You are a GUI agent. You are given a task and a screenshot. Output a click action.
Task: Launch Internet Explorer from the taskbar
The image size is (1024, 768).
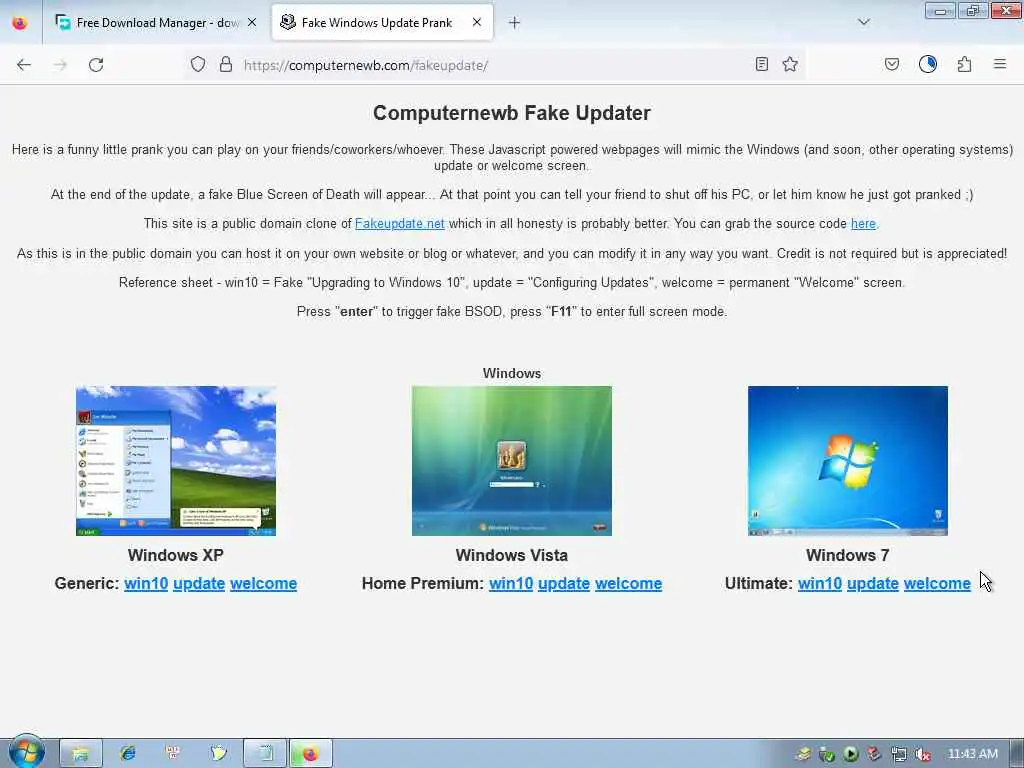128,754
